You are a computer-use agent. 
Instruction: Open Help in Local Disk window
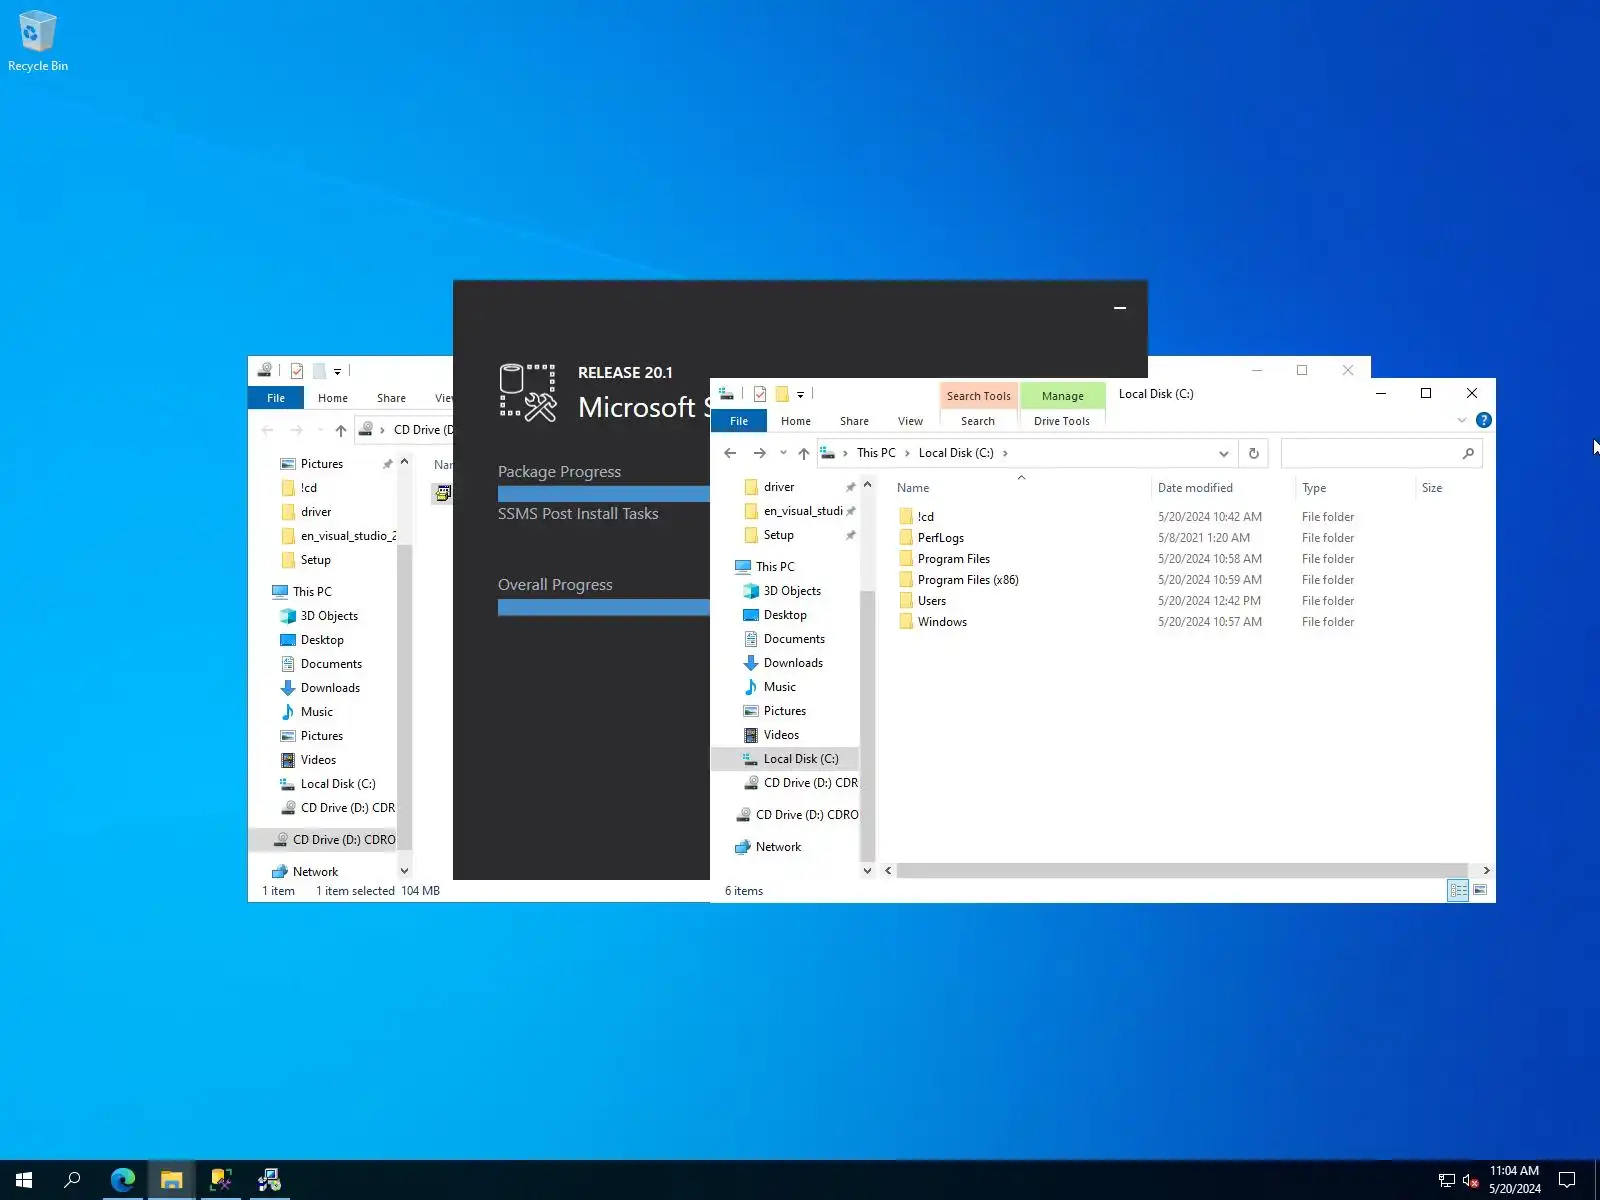(x=1484, y=420)
